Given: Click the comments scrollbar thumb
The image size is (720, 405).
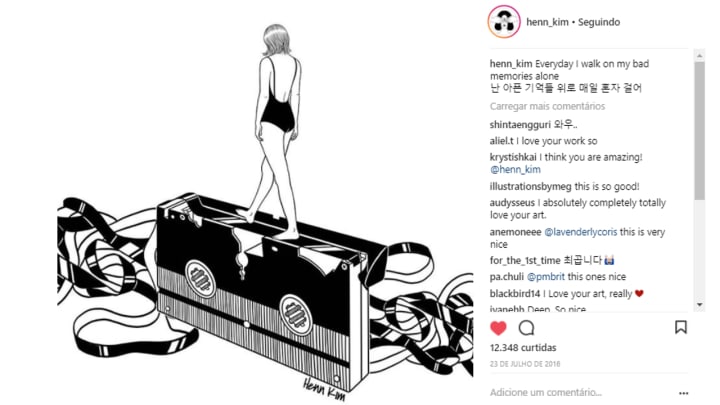Looking at the screenshot, I should (699, 131).
